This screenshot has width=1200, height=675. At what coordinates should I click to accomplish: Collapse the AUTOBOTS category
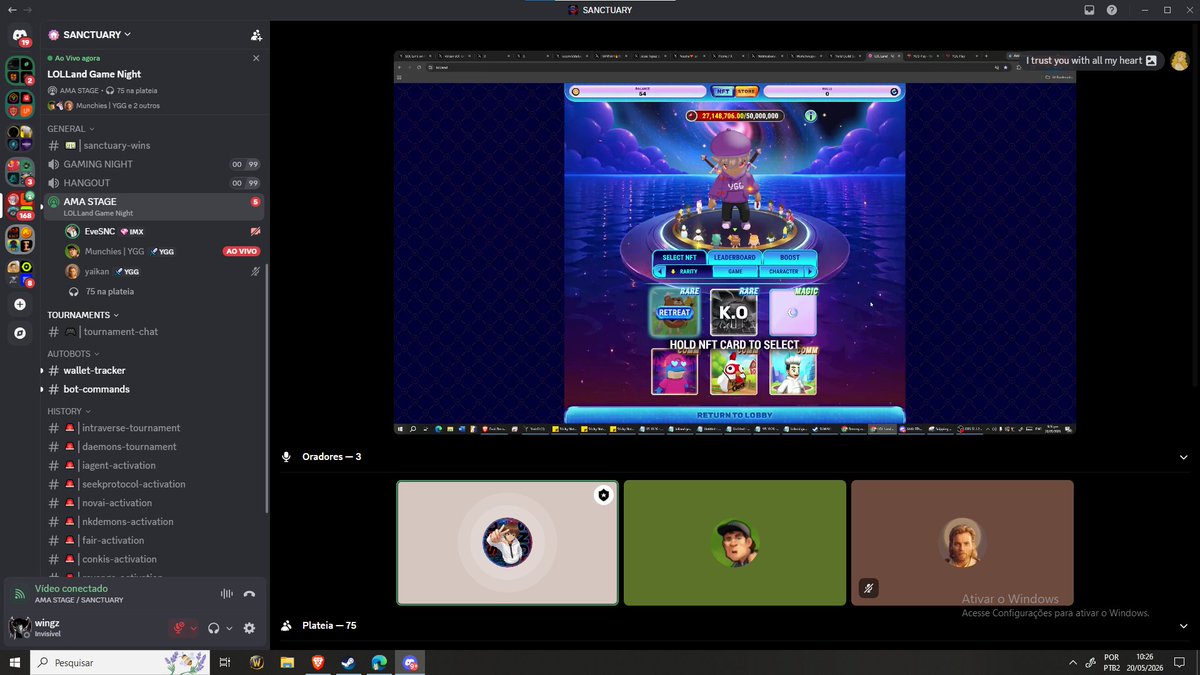[x=73, y=353]
